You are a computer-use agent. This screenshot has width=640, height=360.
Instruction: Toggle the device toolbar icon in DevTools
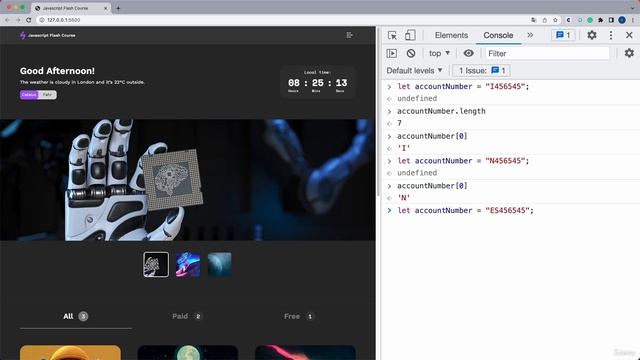tap(410, 35)
